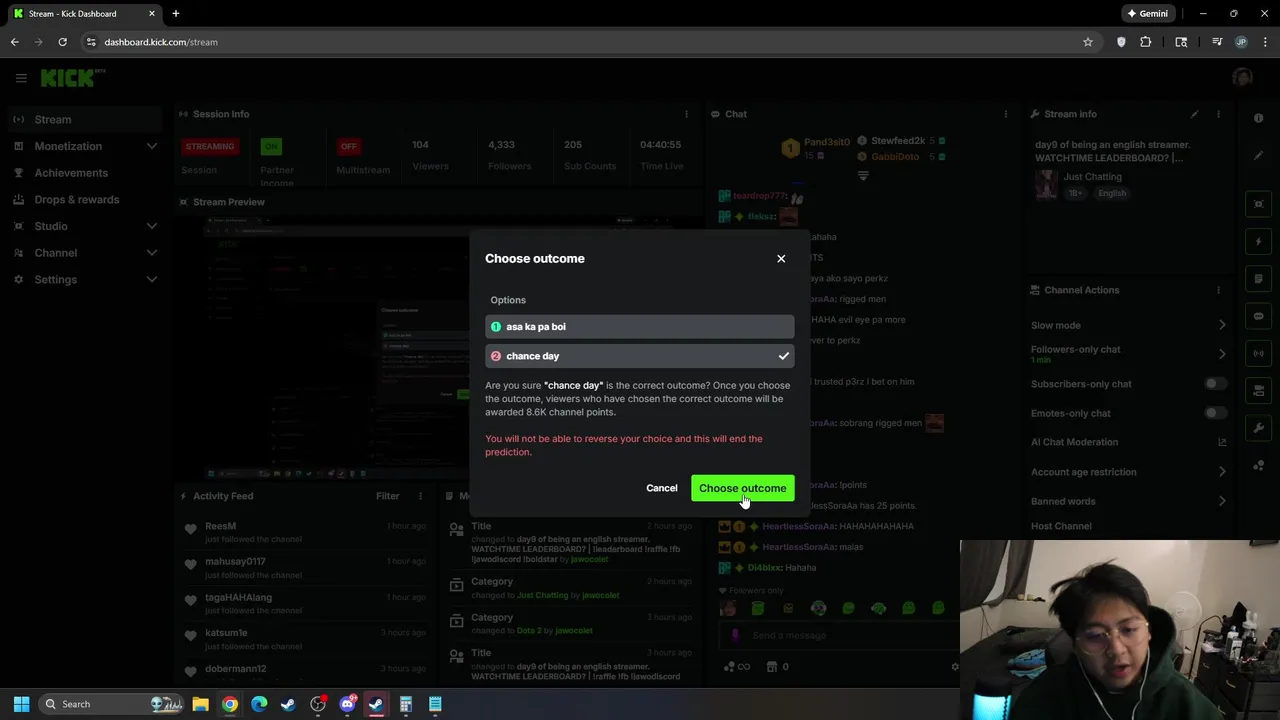Toggle Emotes-only chat switch
Viewport: 1280px width, 720px height.
[x=1215, y=413]
